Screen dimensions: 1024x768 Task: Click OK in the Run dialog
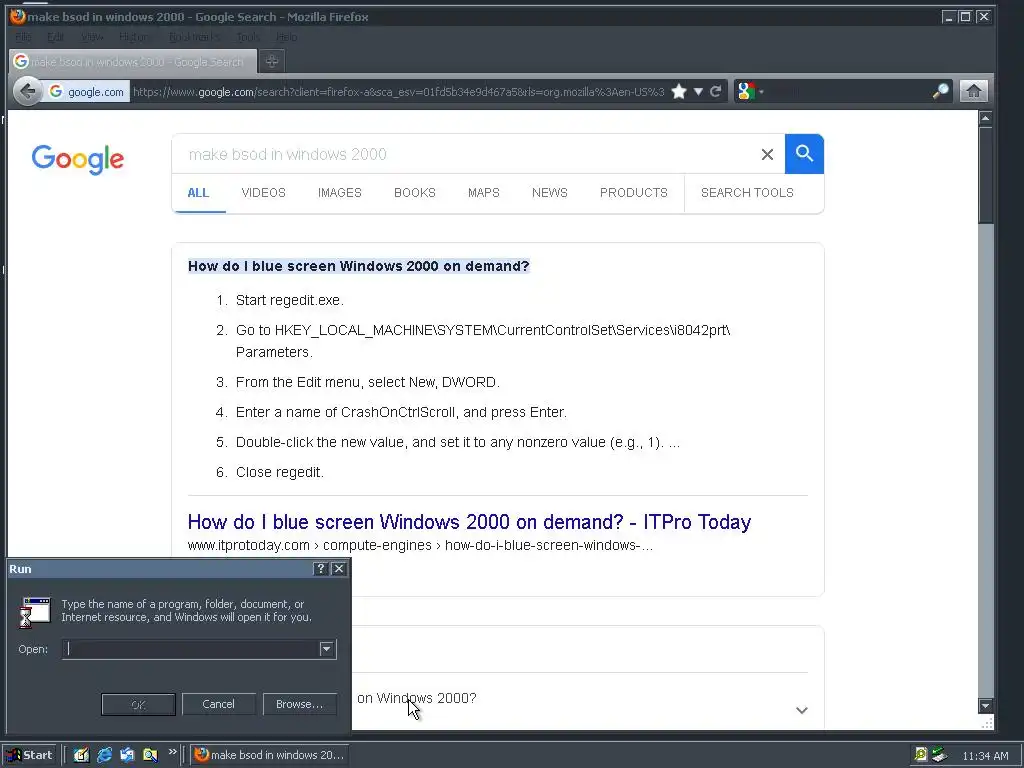coord(138,705)
